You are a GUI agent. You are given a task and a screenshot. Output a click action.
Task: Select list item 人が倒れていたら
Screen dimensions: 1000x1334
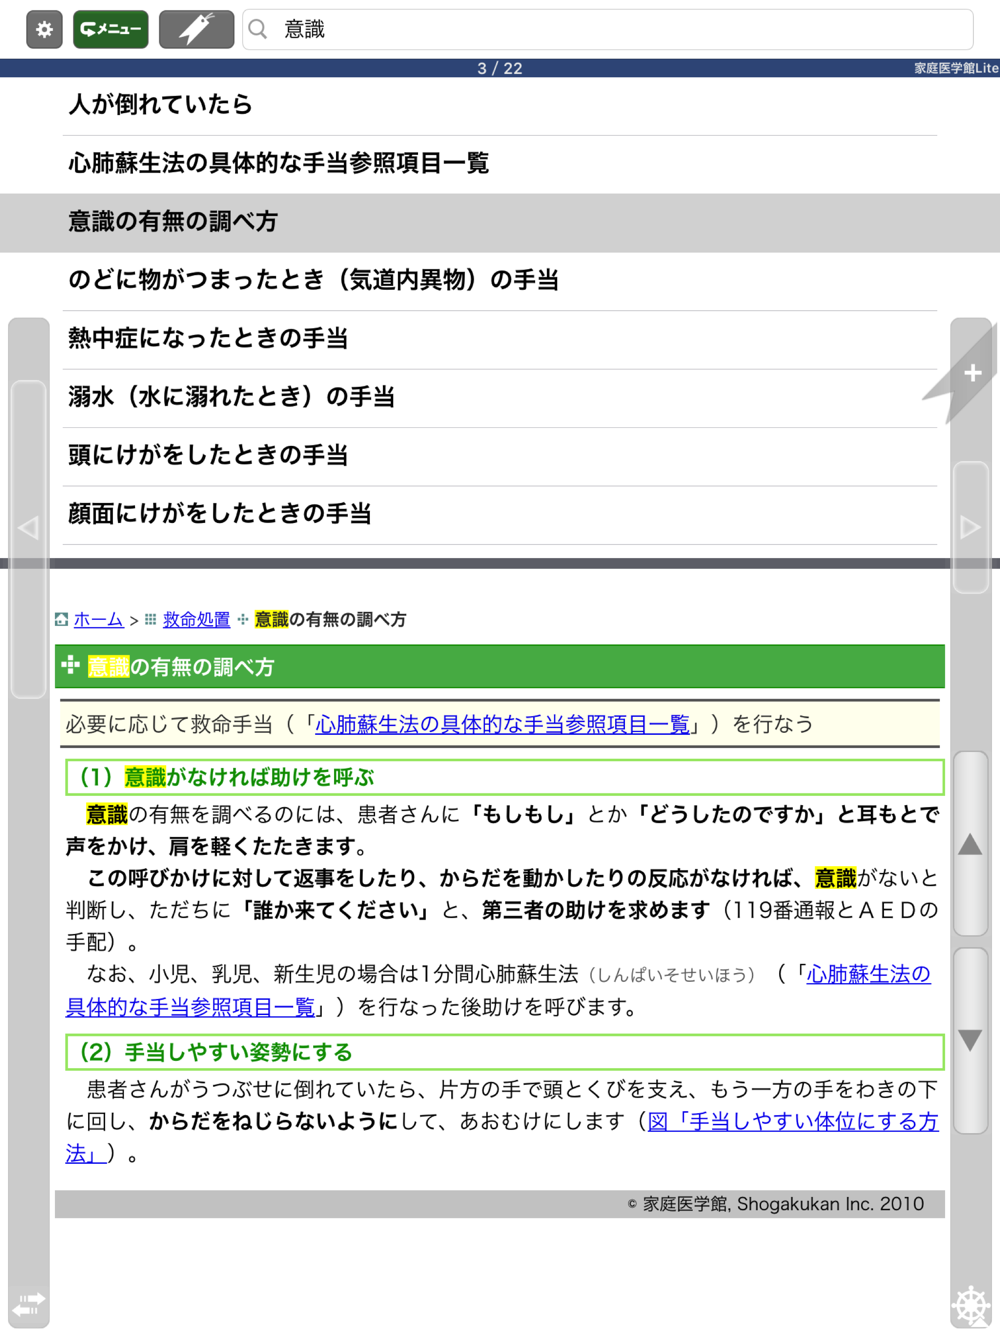point(500,106)
